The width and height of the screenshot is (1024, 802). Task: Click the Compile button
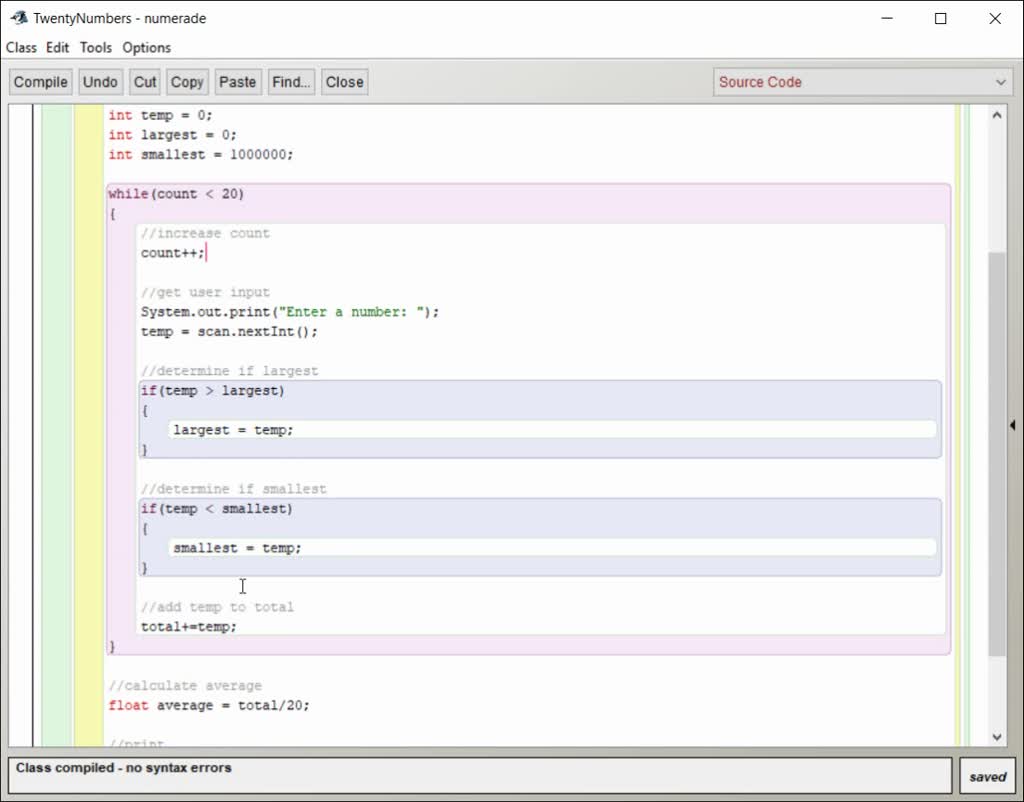point(41,82)
